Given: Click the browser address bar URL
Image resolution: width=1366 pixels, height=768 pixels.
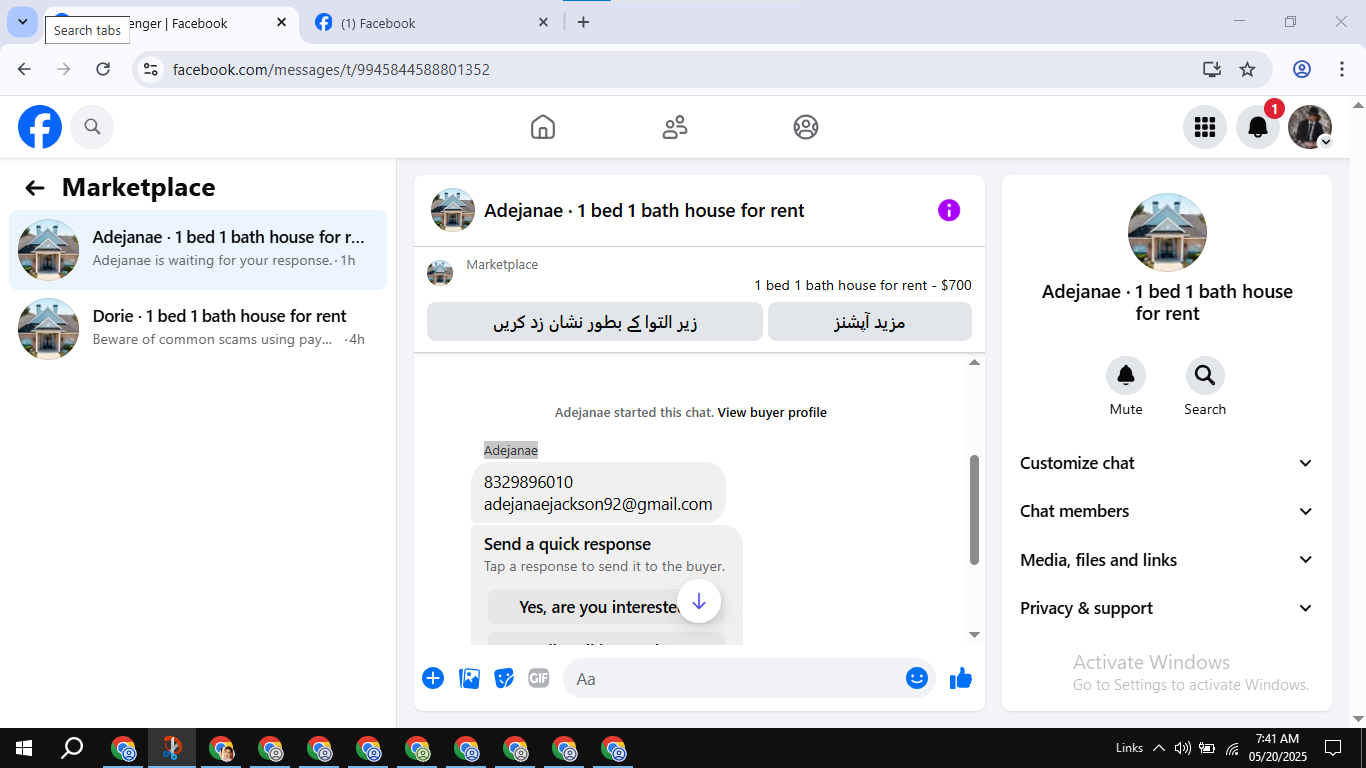Looking at the screenshot, I should tap(331, 70).
